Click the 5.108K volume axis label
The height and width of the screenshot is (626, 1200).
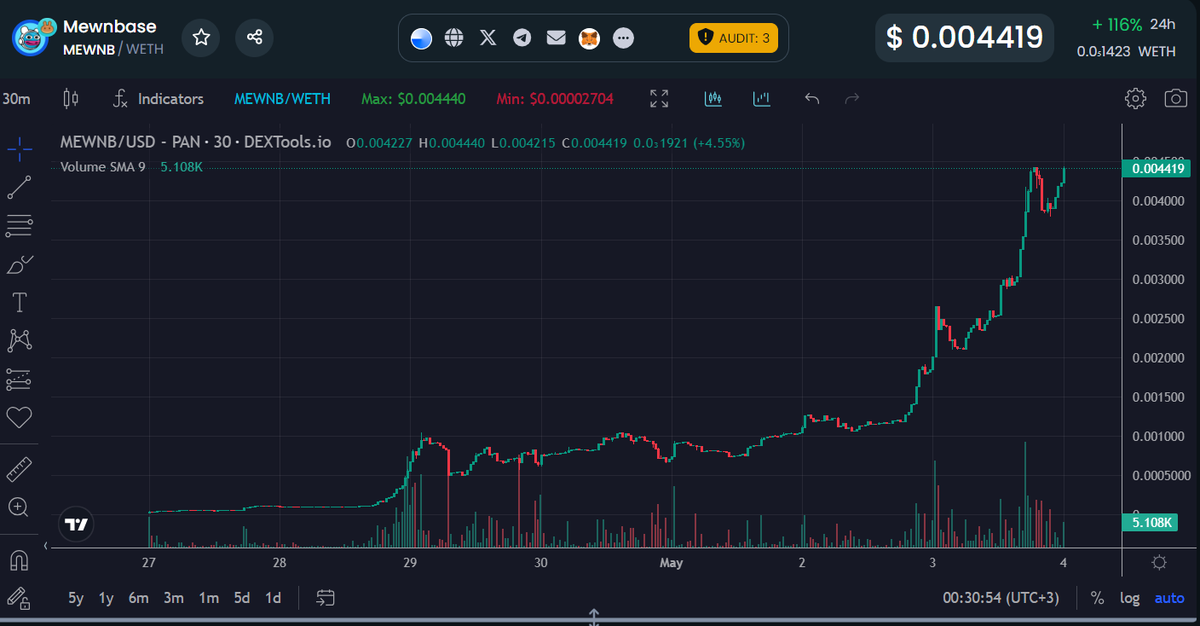coord(1153,522)
